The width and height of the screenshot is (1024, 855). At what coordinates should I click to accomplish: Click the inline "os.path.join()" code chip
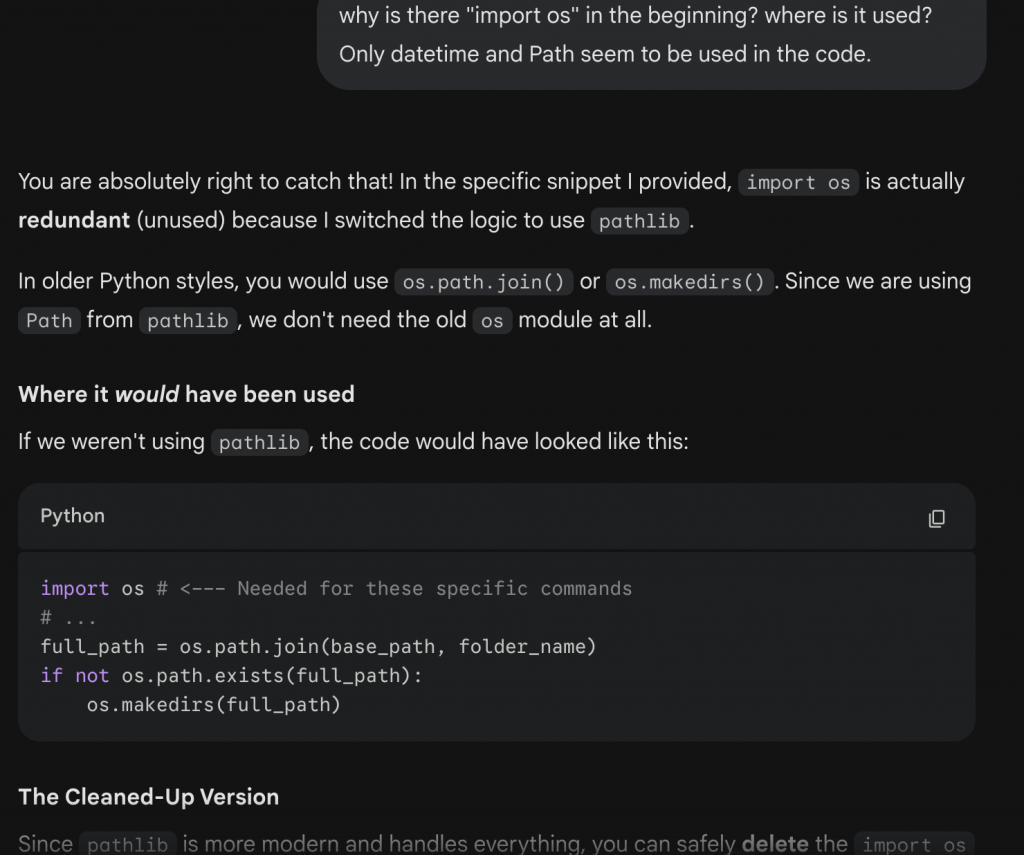click(484, 282)
